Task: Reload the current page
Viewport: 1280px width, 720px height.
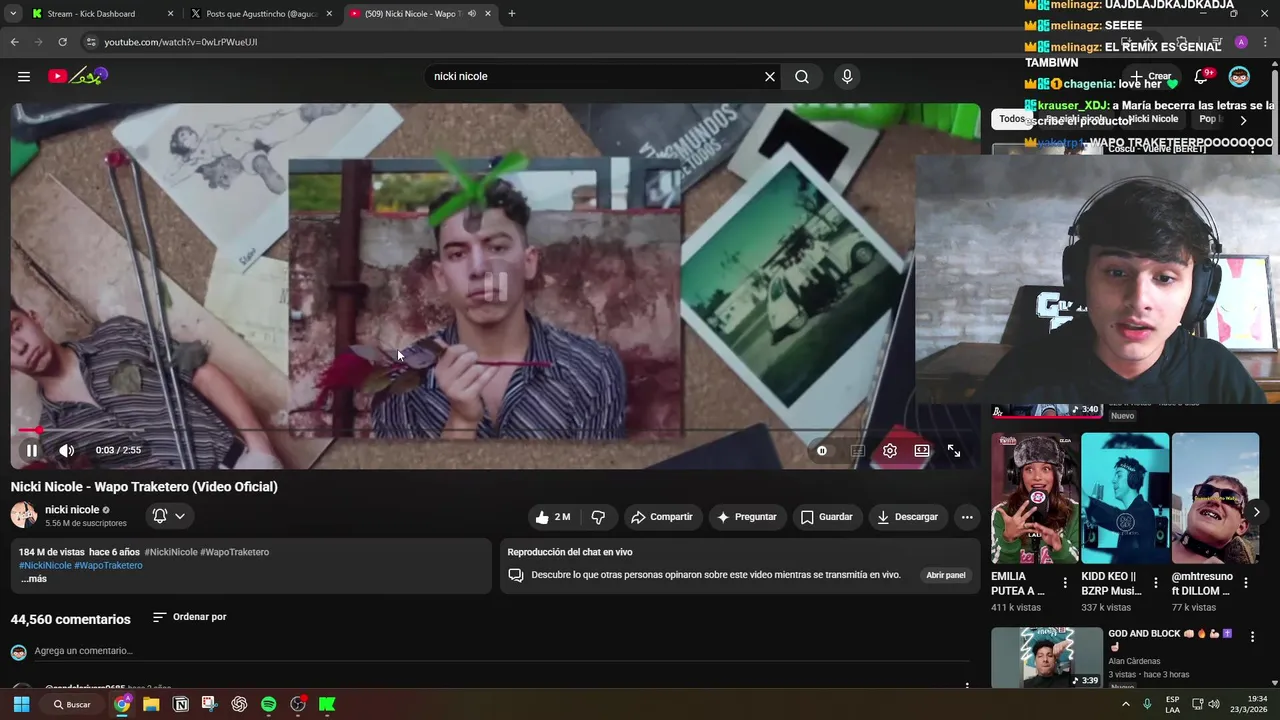Action: click(x=62, y=42)
